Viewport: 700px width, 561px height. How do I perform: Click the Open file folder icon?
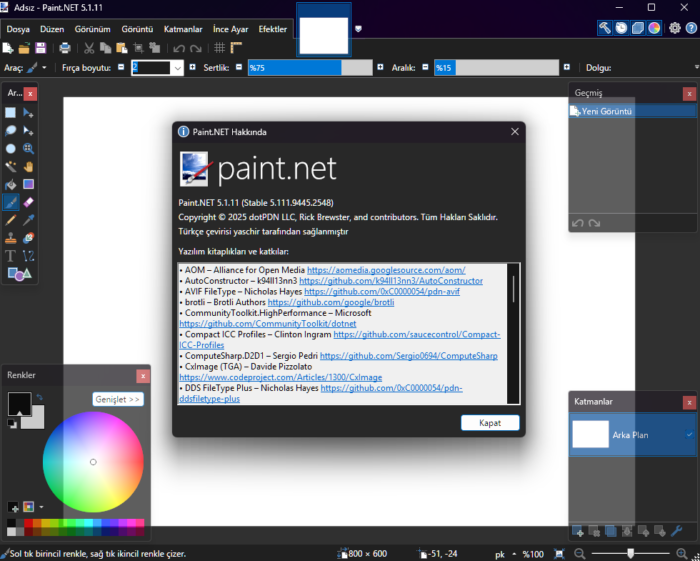[24, 48]
